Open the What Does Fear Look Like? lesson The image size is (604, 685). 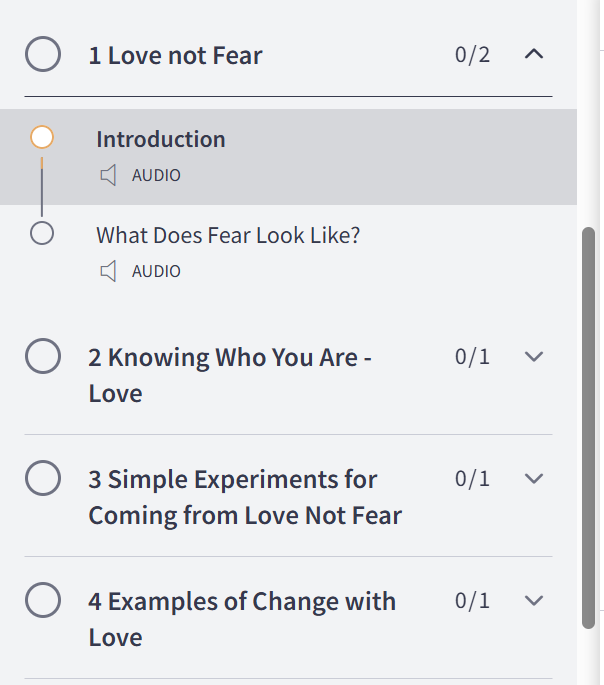click(228, 236)
